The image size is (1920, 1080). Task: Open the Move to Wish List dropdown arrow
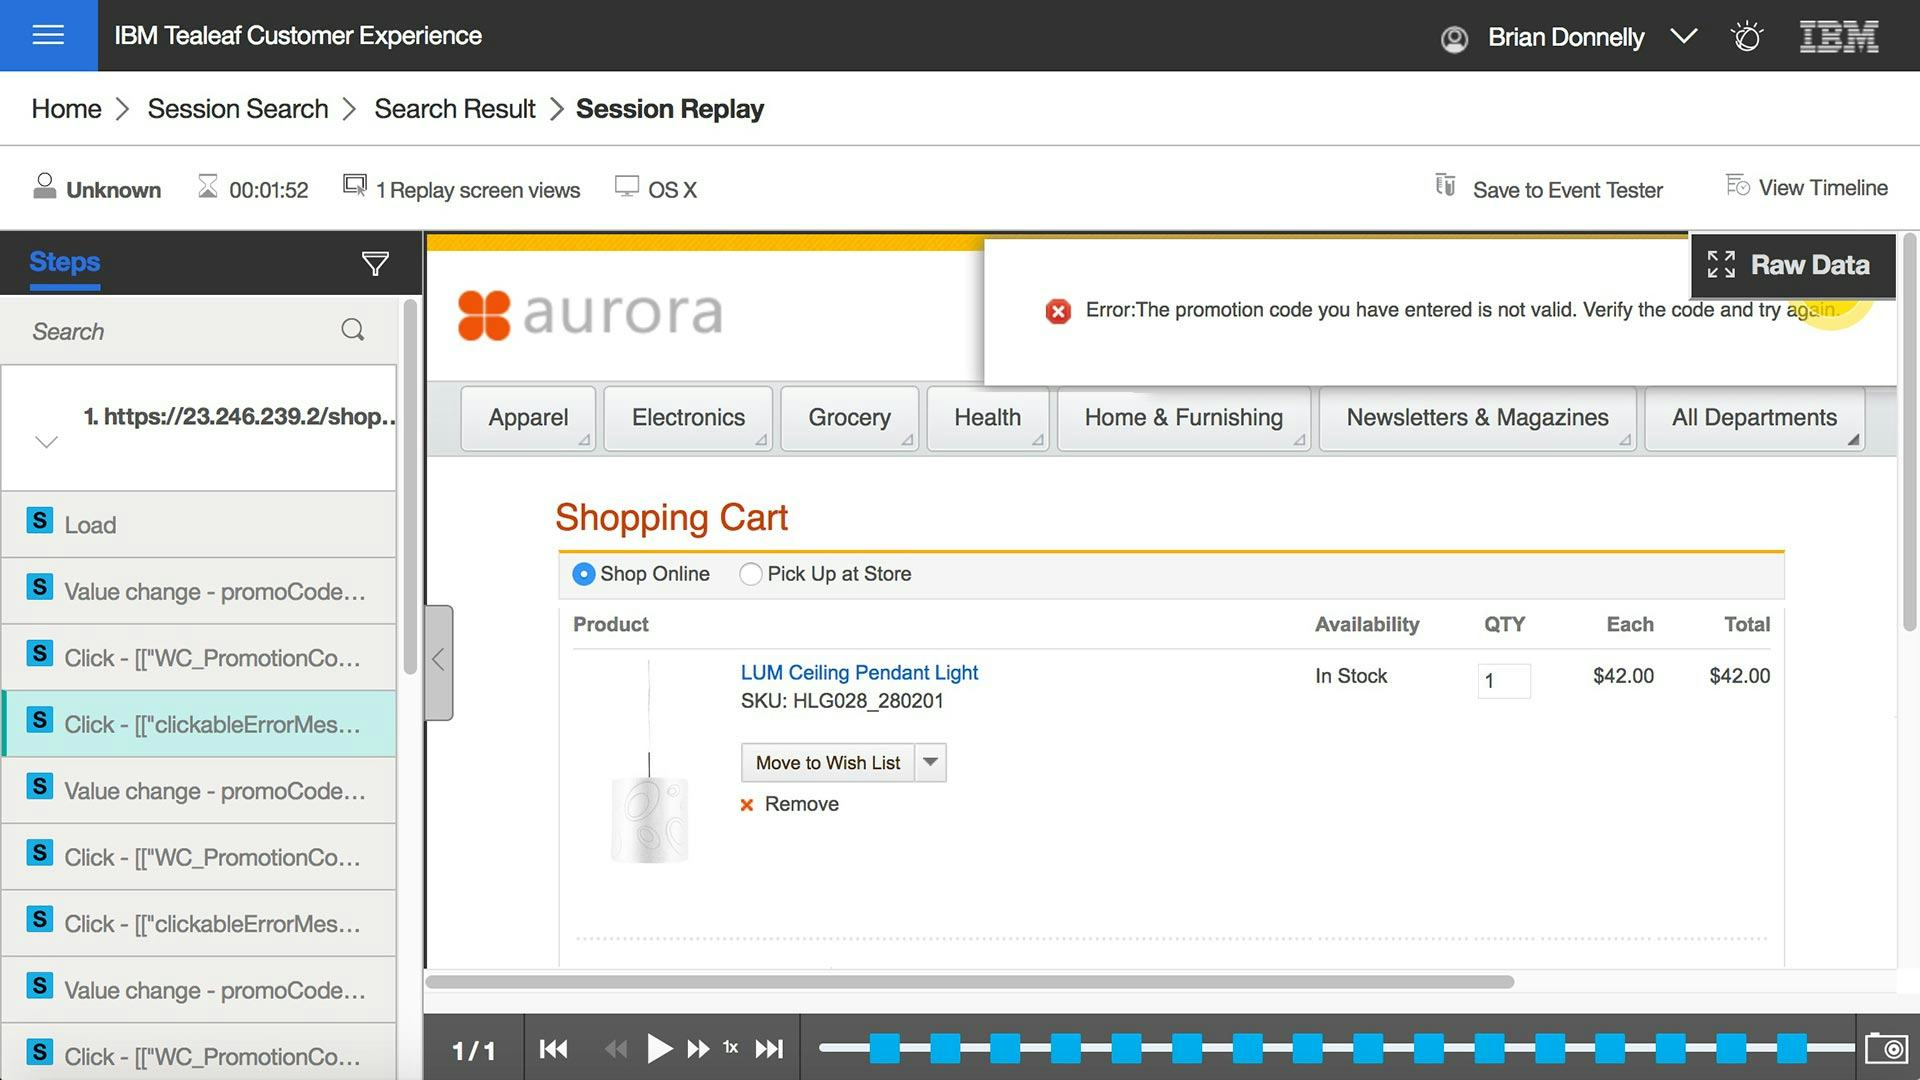(x=929, y=762)
